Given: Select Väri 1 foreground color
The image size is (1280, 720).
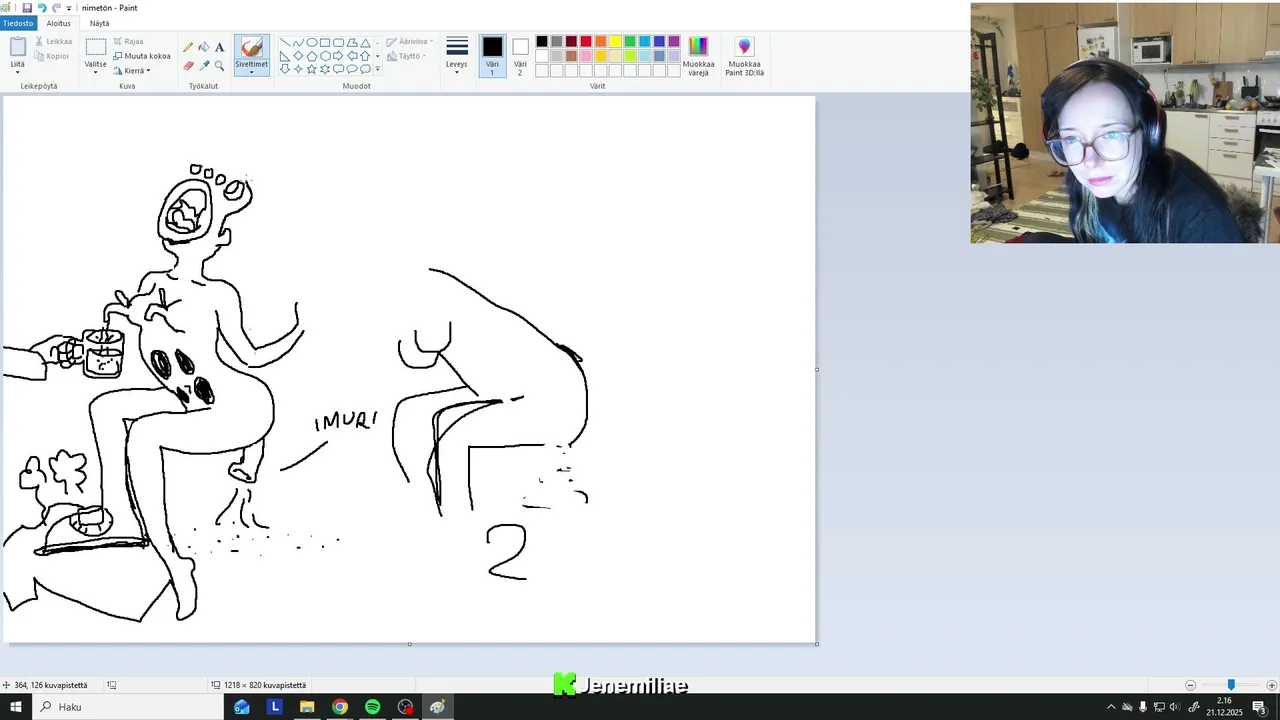Looking at the screenshot, I should 492,56.
